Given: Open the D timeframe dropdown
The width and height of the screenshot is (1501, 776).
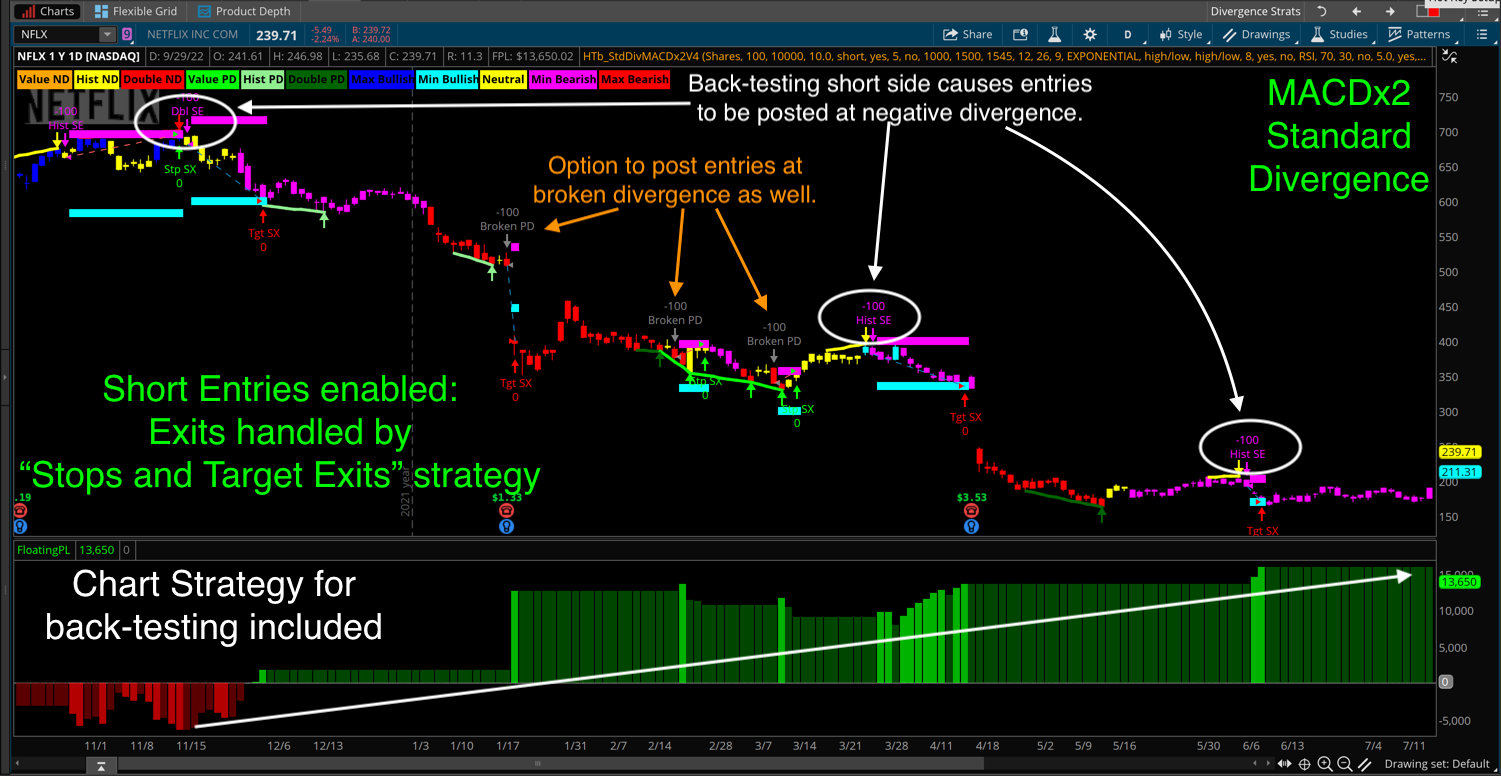Looking at the screenshot, I should pos(1128,34).
